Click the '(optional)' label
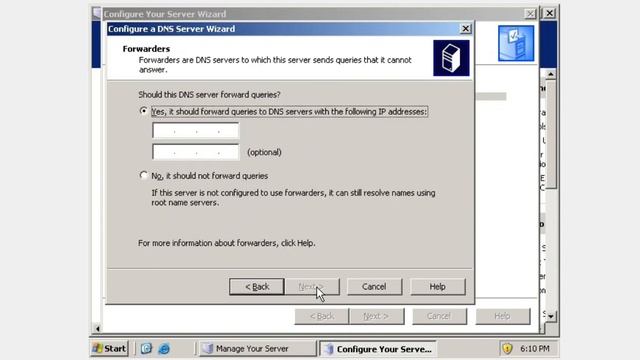This screenshot has width=640, height=360. (264, 152)
